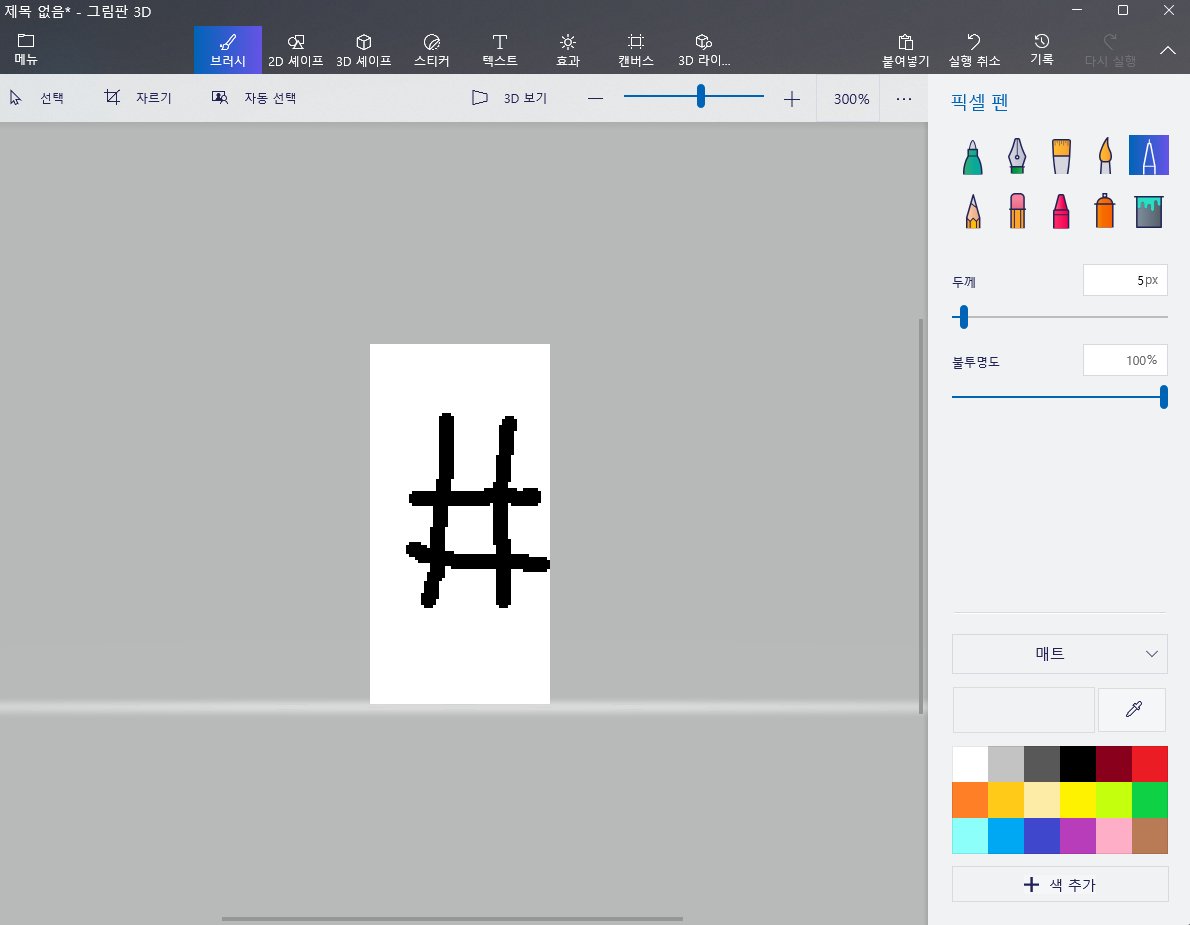Pick the light gray color swatch
Screen dimensions: 1190x925
tap(1006, 764)
